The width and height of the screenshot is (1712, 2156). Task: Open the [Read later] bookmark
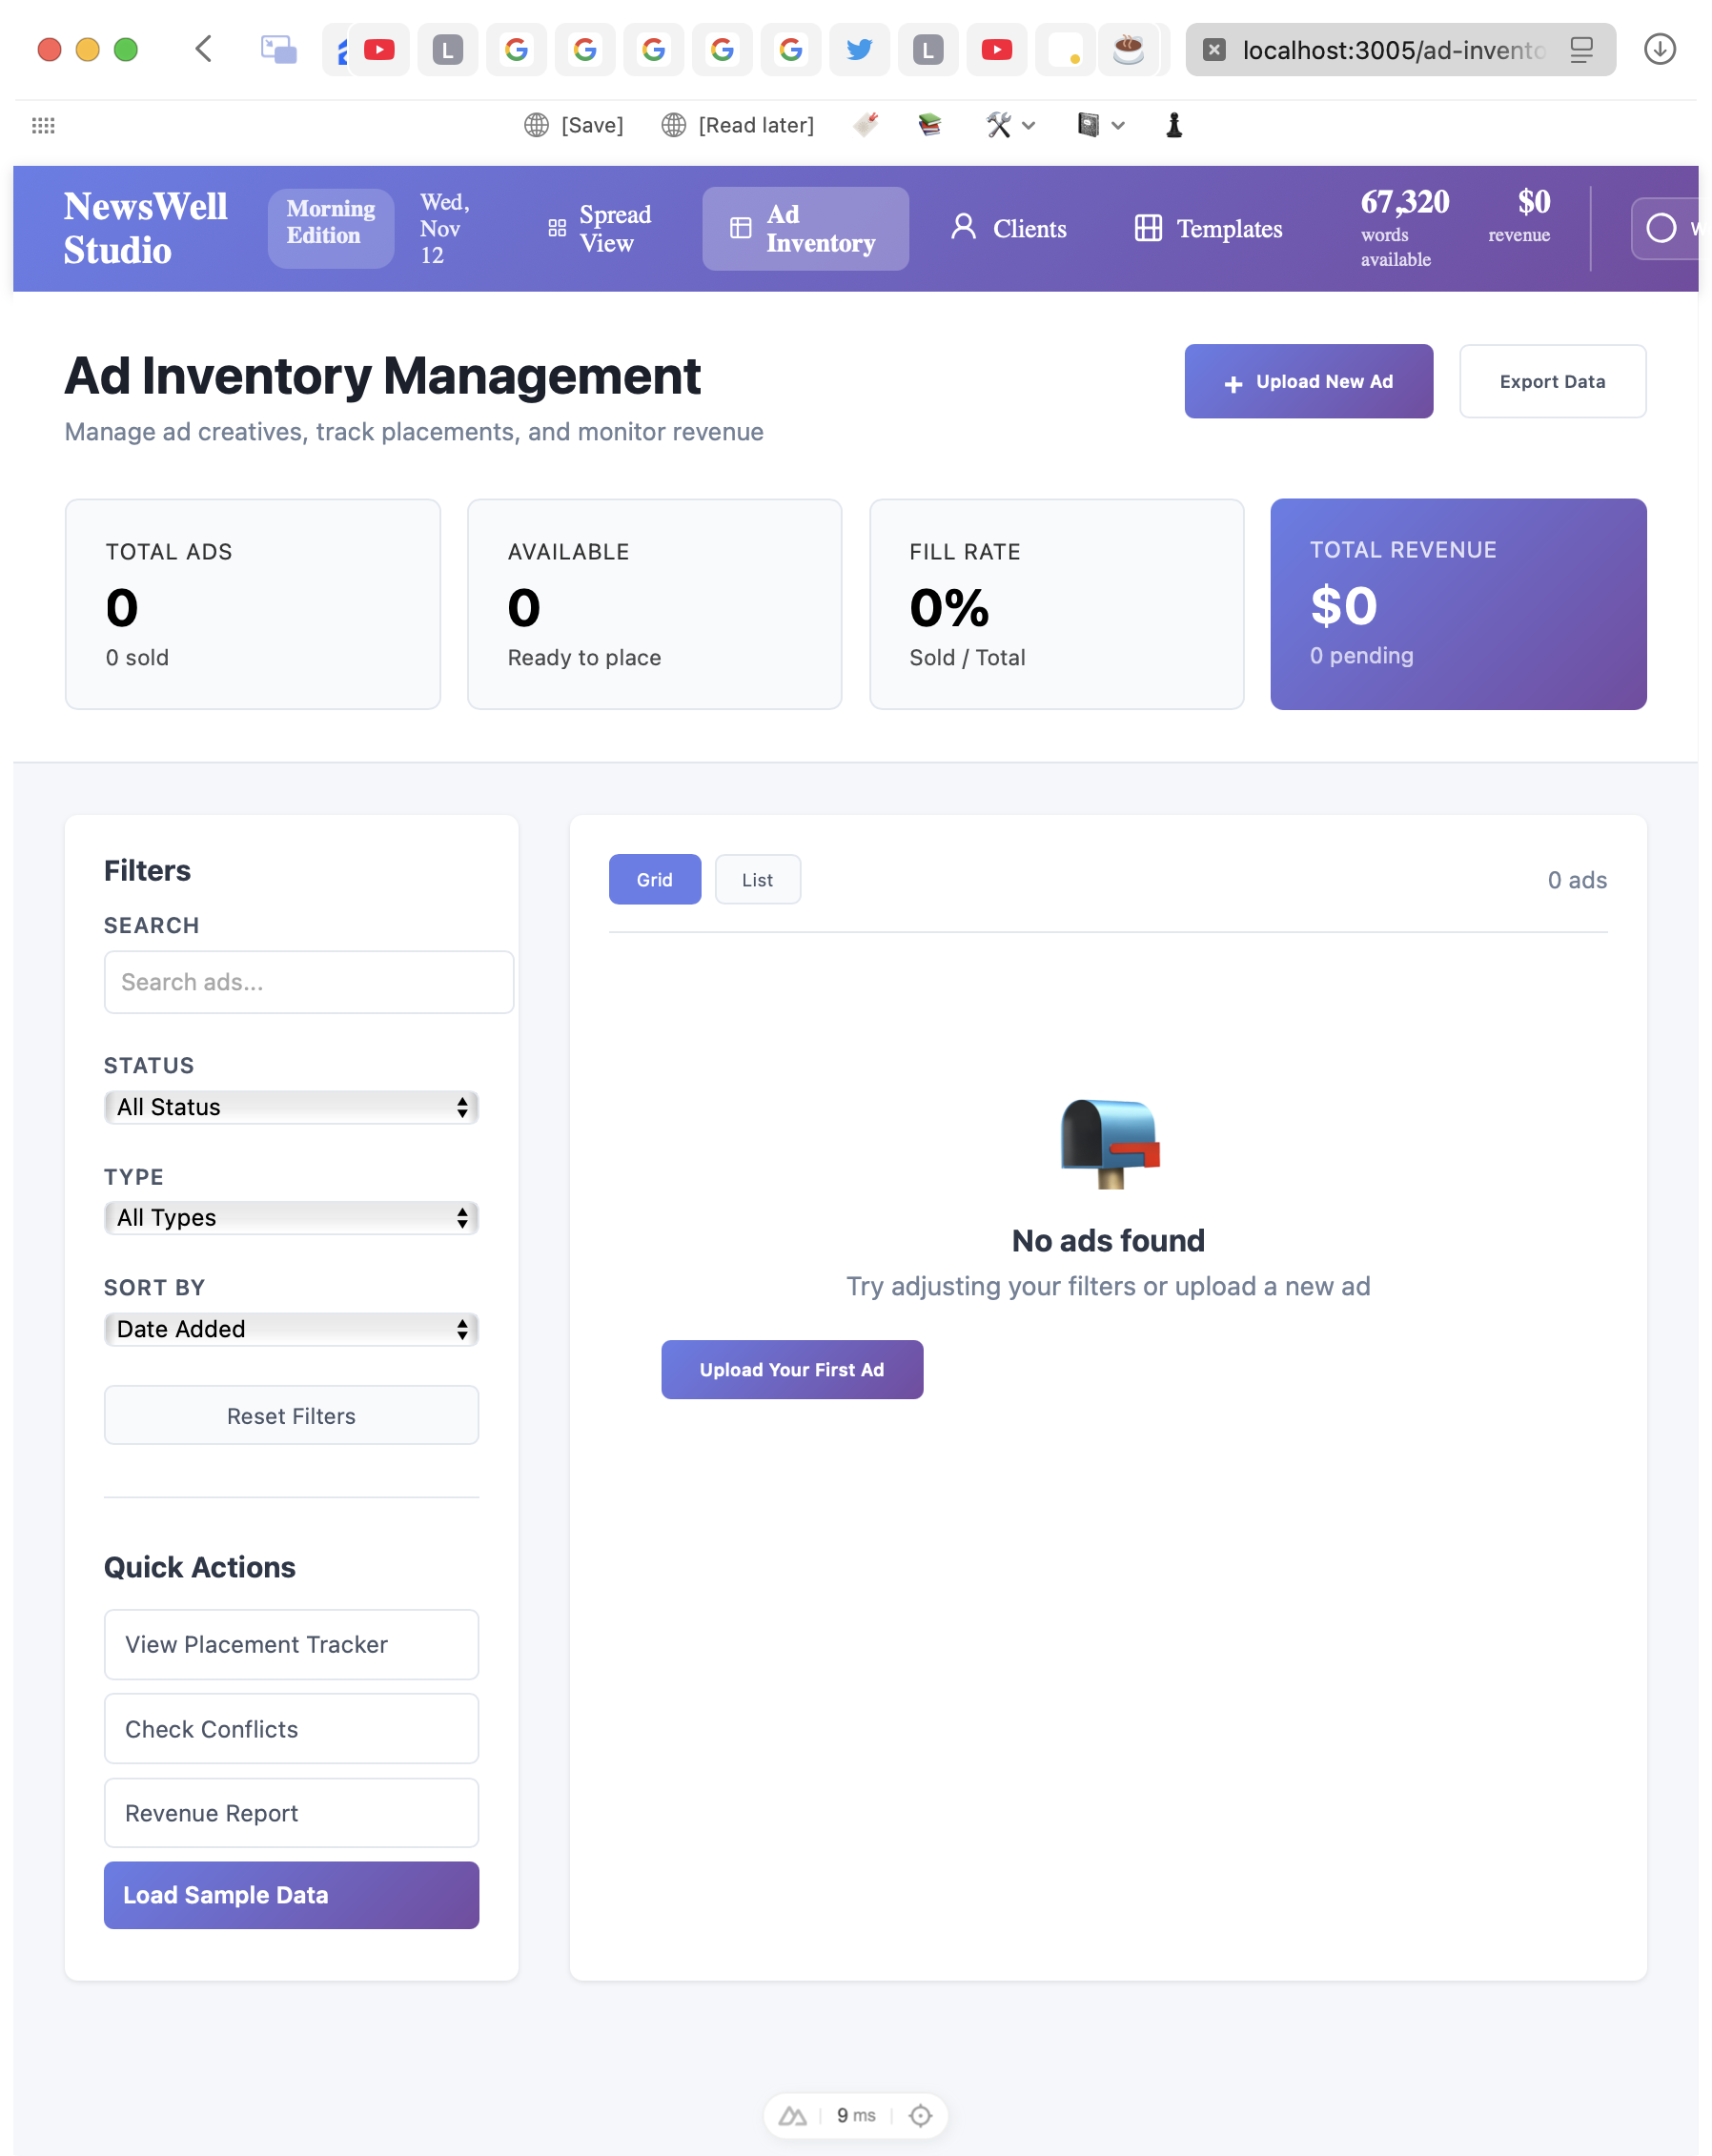coord(738,125)
